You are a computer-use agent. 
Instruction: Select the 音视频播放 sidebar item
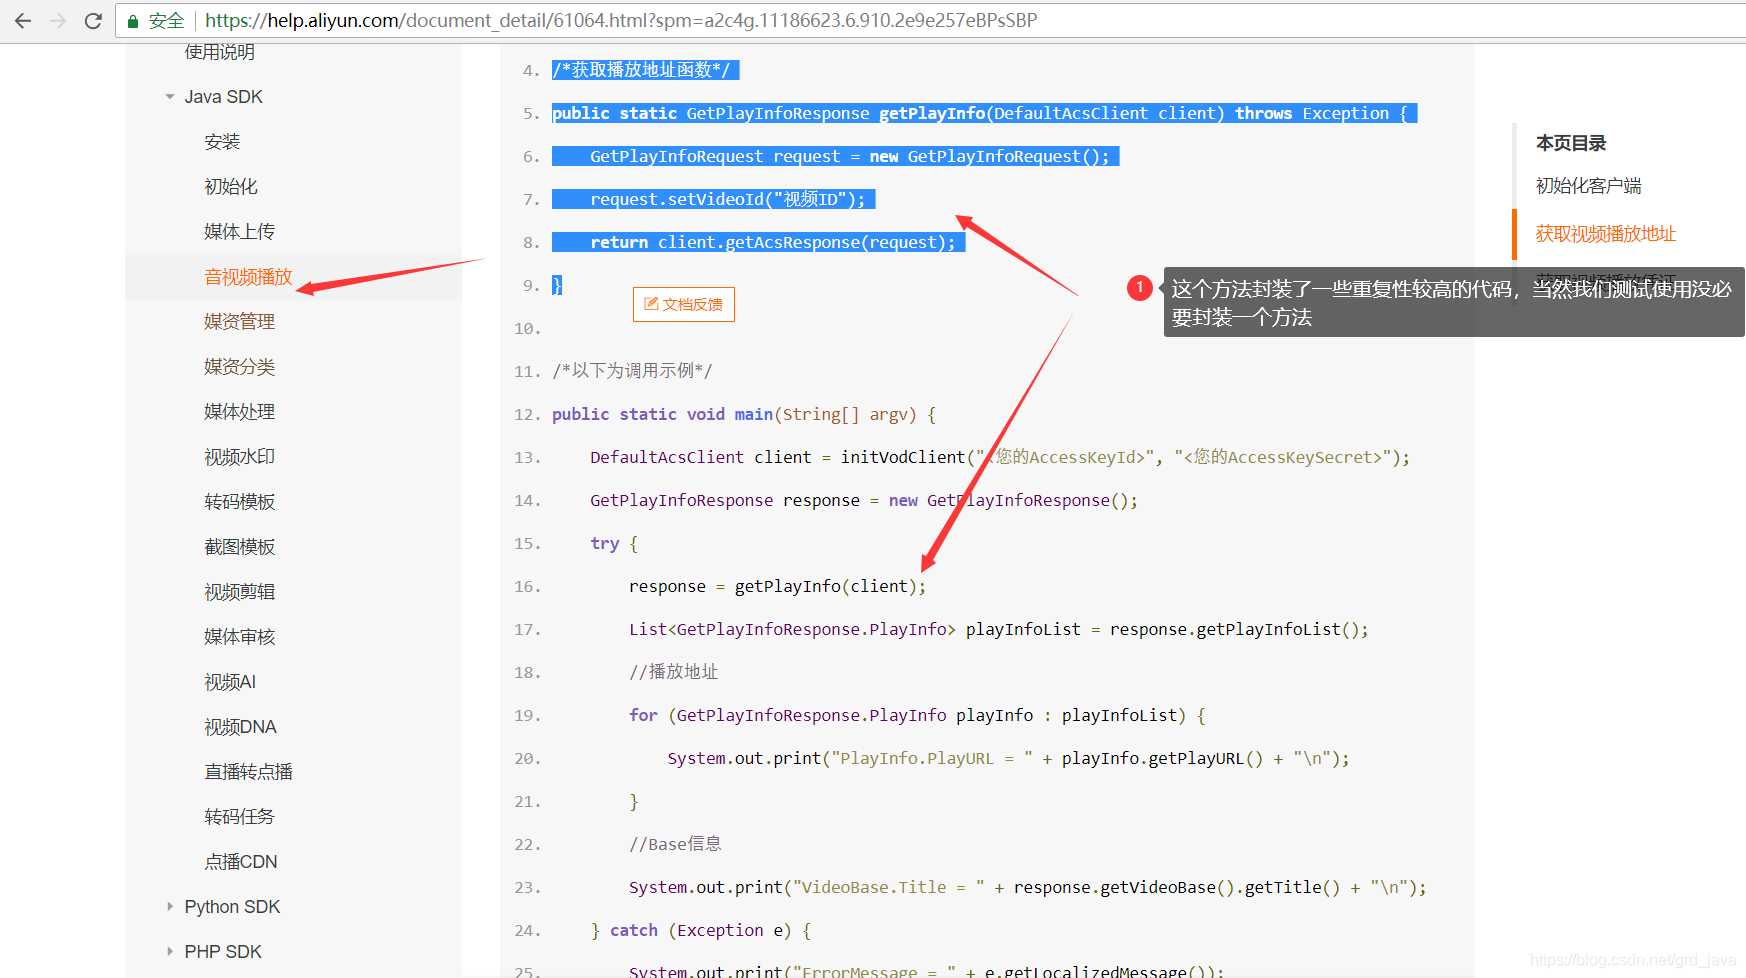248,277
